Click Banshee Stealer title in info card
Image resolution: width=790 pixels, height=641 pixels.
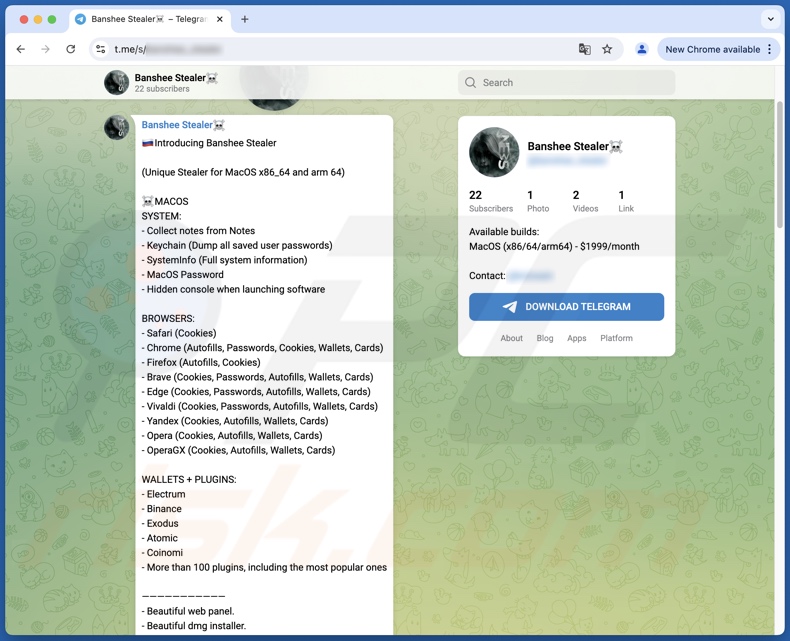pos(575,146)
